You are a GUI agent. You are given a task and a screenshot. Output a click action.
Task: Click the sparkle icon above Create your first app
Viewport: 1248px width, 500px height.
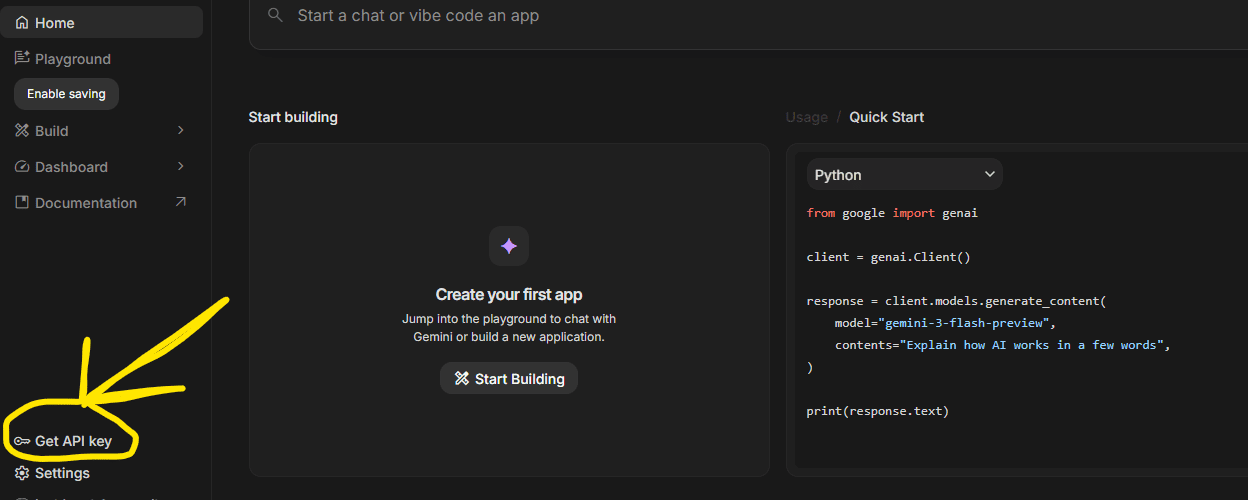coord(509,246)
